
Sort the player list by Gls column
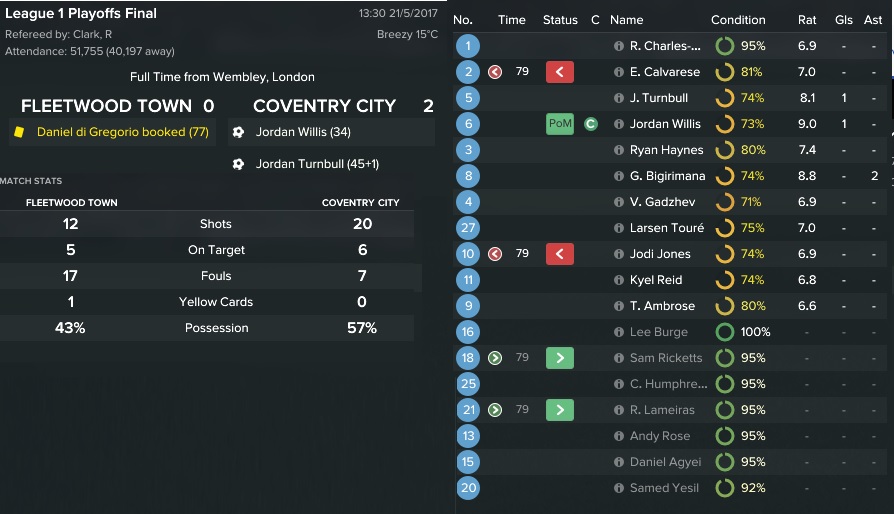[x=843, y=20]
